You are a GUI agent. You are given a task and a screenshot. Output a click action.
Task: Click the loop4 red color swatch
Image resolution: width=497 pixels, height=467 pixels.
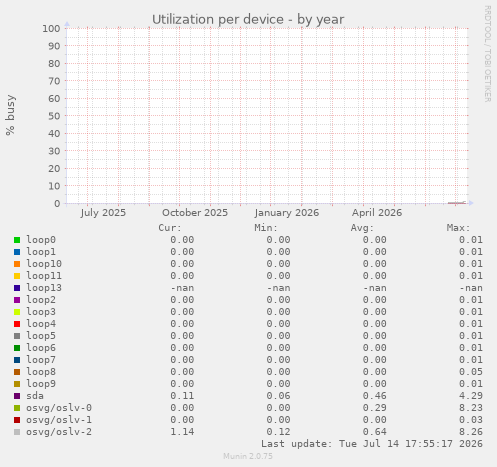coord(17,324)
